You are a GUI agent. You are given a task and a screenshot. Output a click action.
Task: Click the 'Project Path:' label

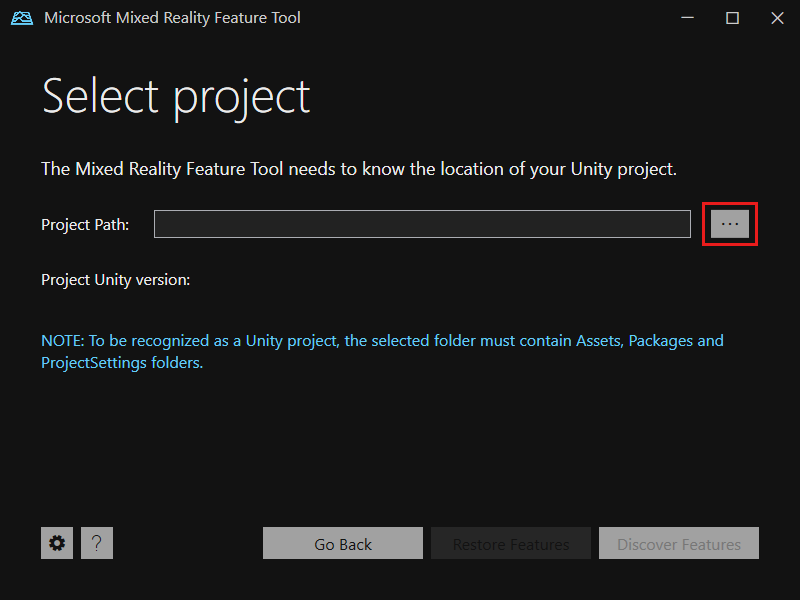(x=85, y=224)
